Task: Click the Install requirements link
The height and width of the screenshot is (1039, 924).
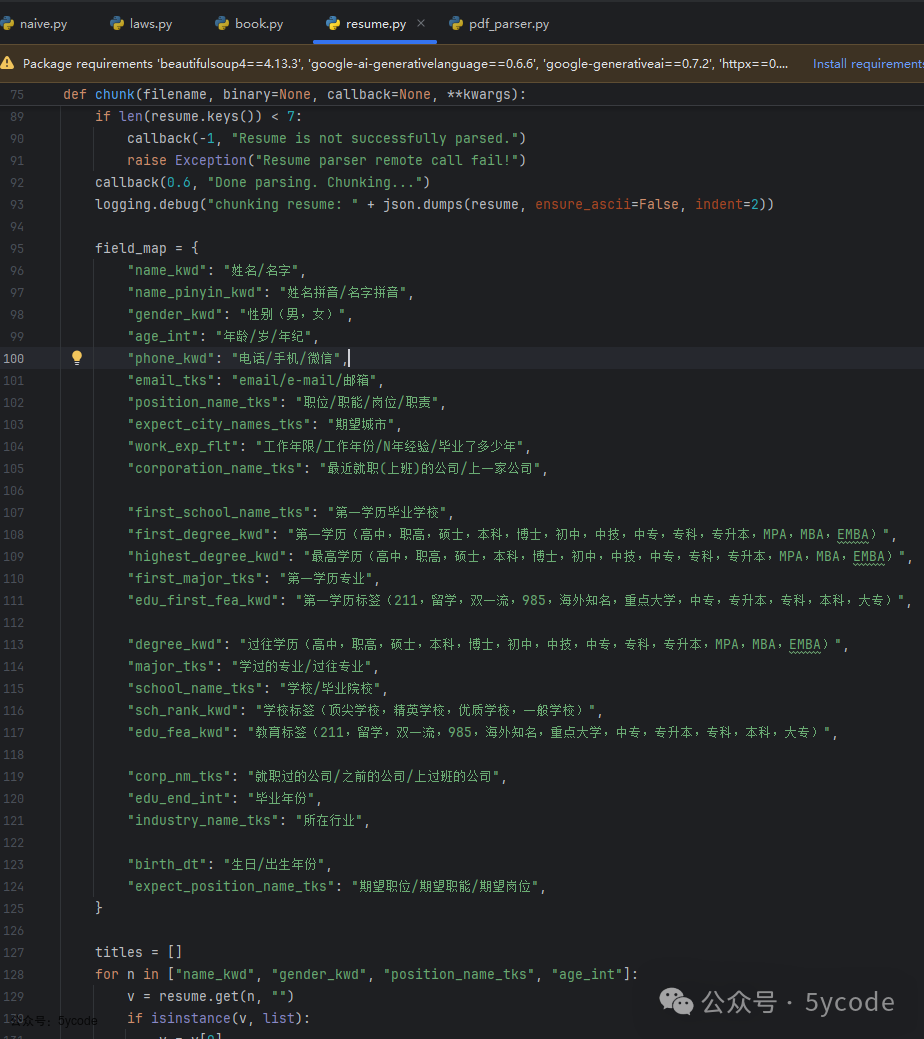Action: pyautogui.click(x=868, y=64)
